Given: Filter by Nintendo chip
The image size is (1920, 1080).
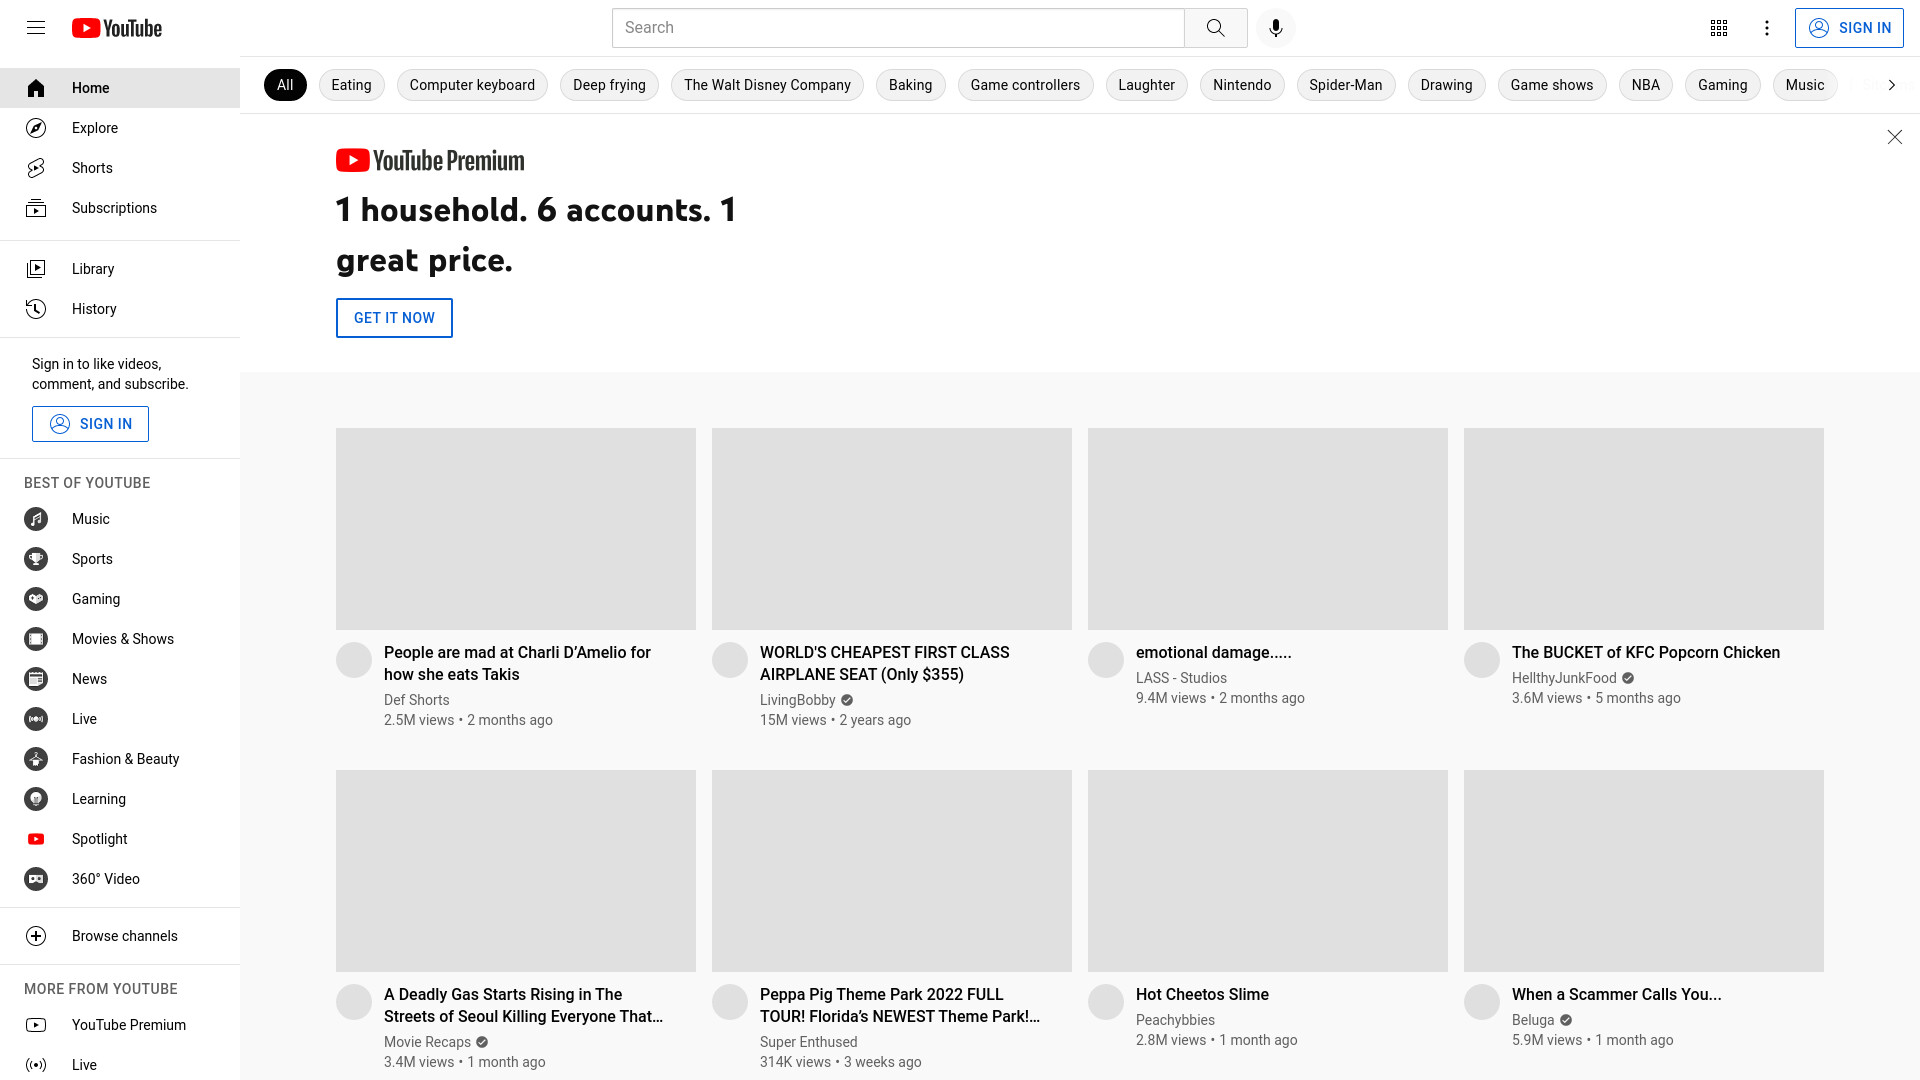Looking at the screenshot, I should 1242,85.
